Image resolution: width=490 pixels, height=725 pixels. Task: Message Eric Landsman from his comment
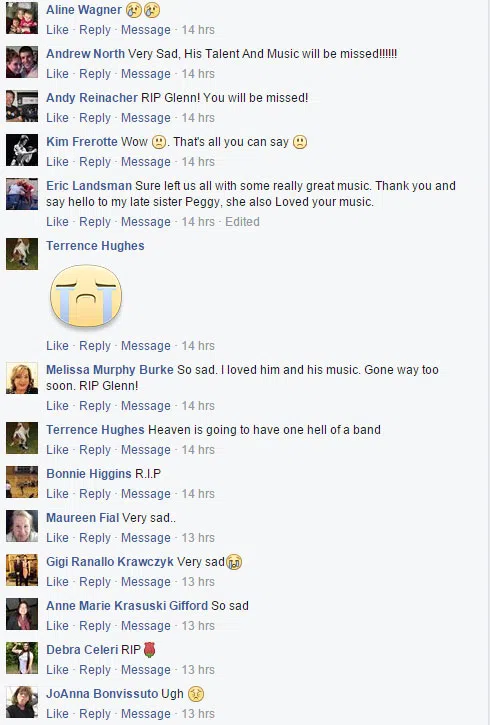pos(146,222)
